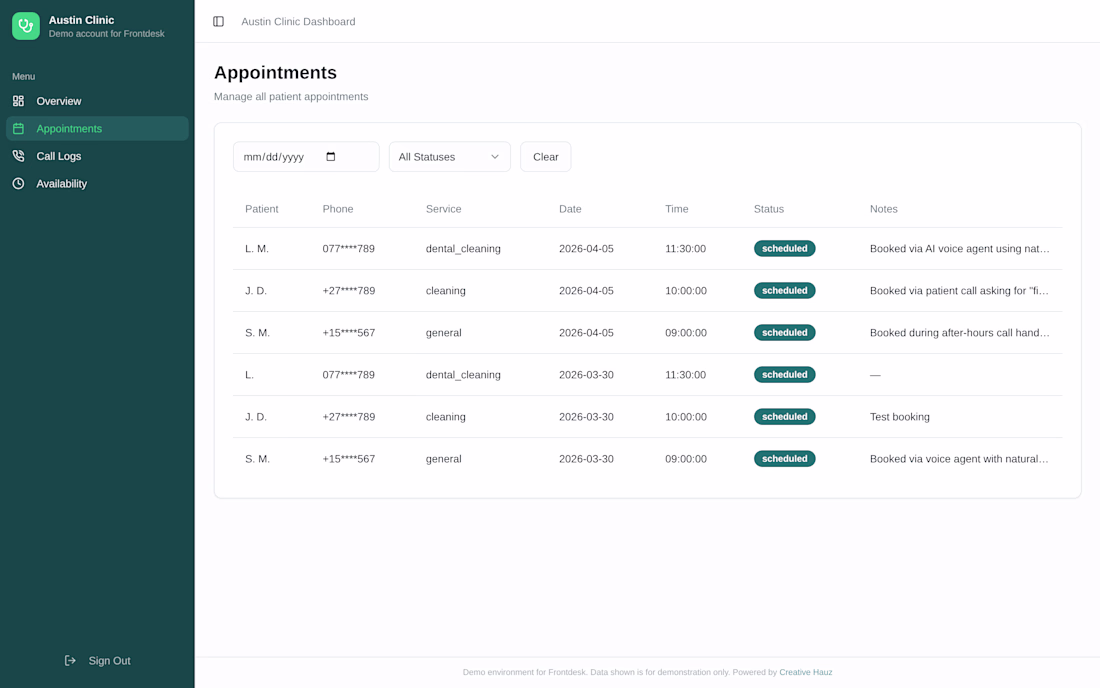Click the Clear filters button

(x=546, y=156)
